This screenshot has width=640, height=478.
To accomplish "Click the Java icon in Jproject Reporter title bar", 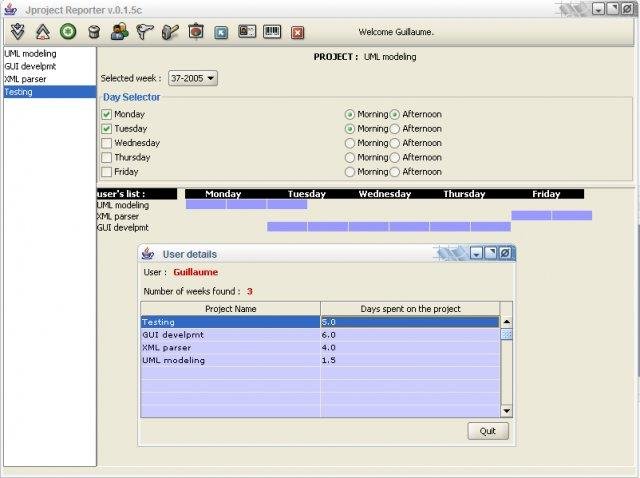I will pos(10,9).
